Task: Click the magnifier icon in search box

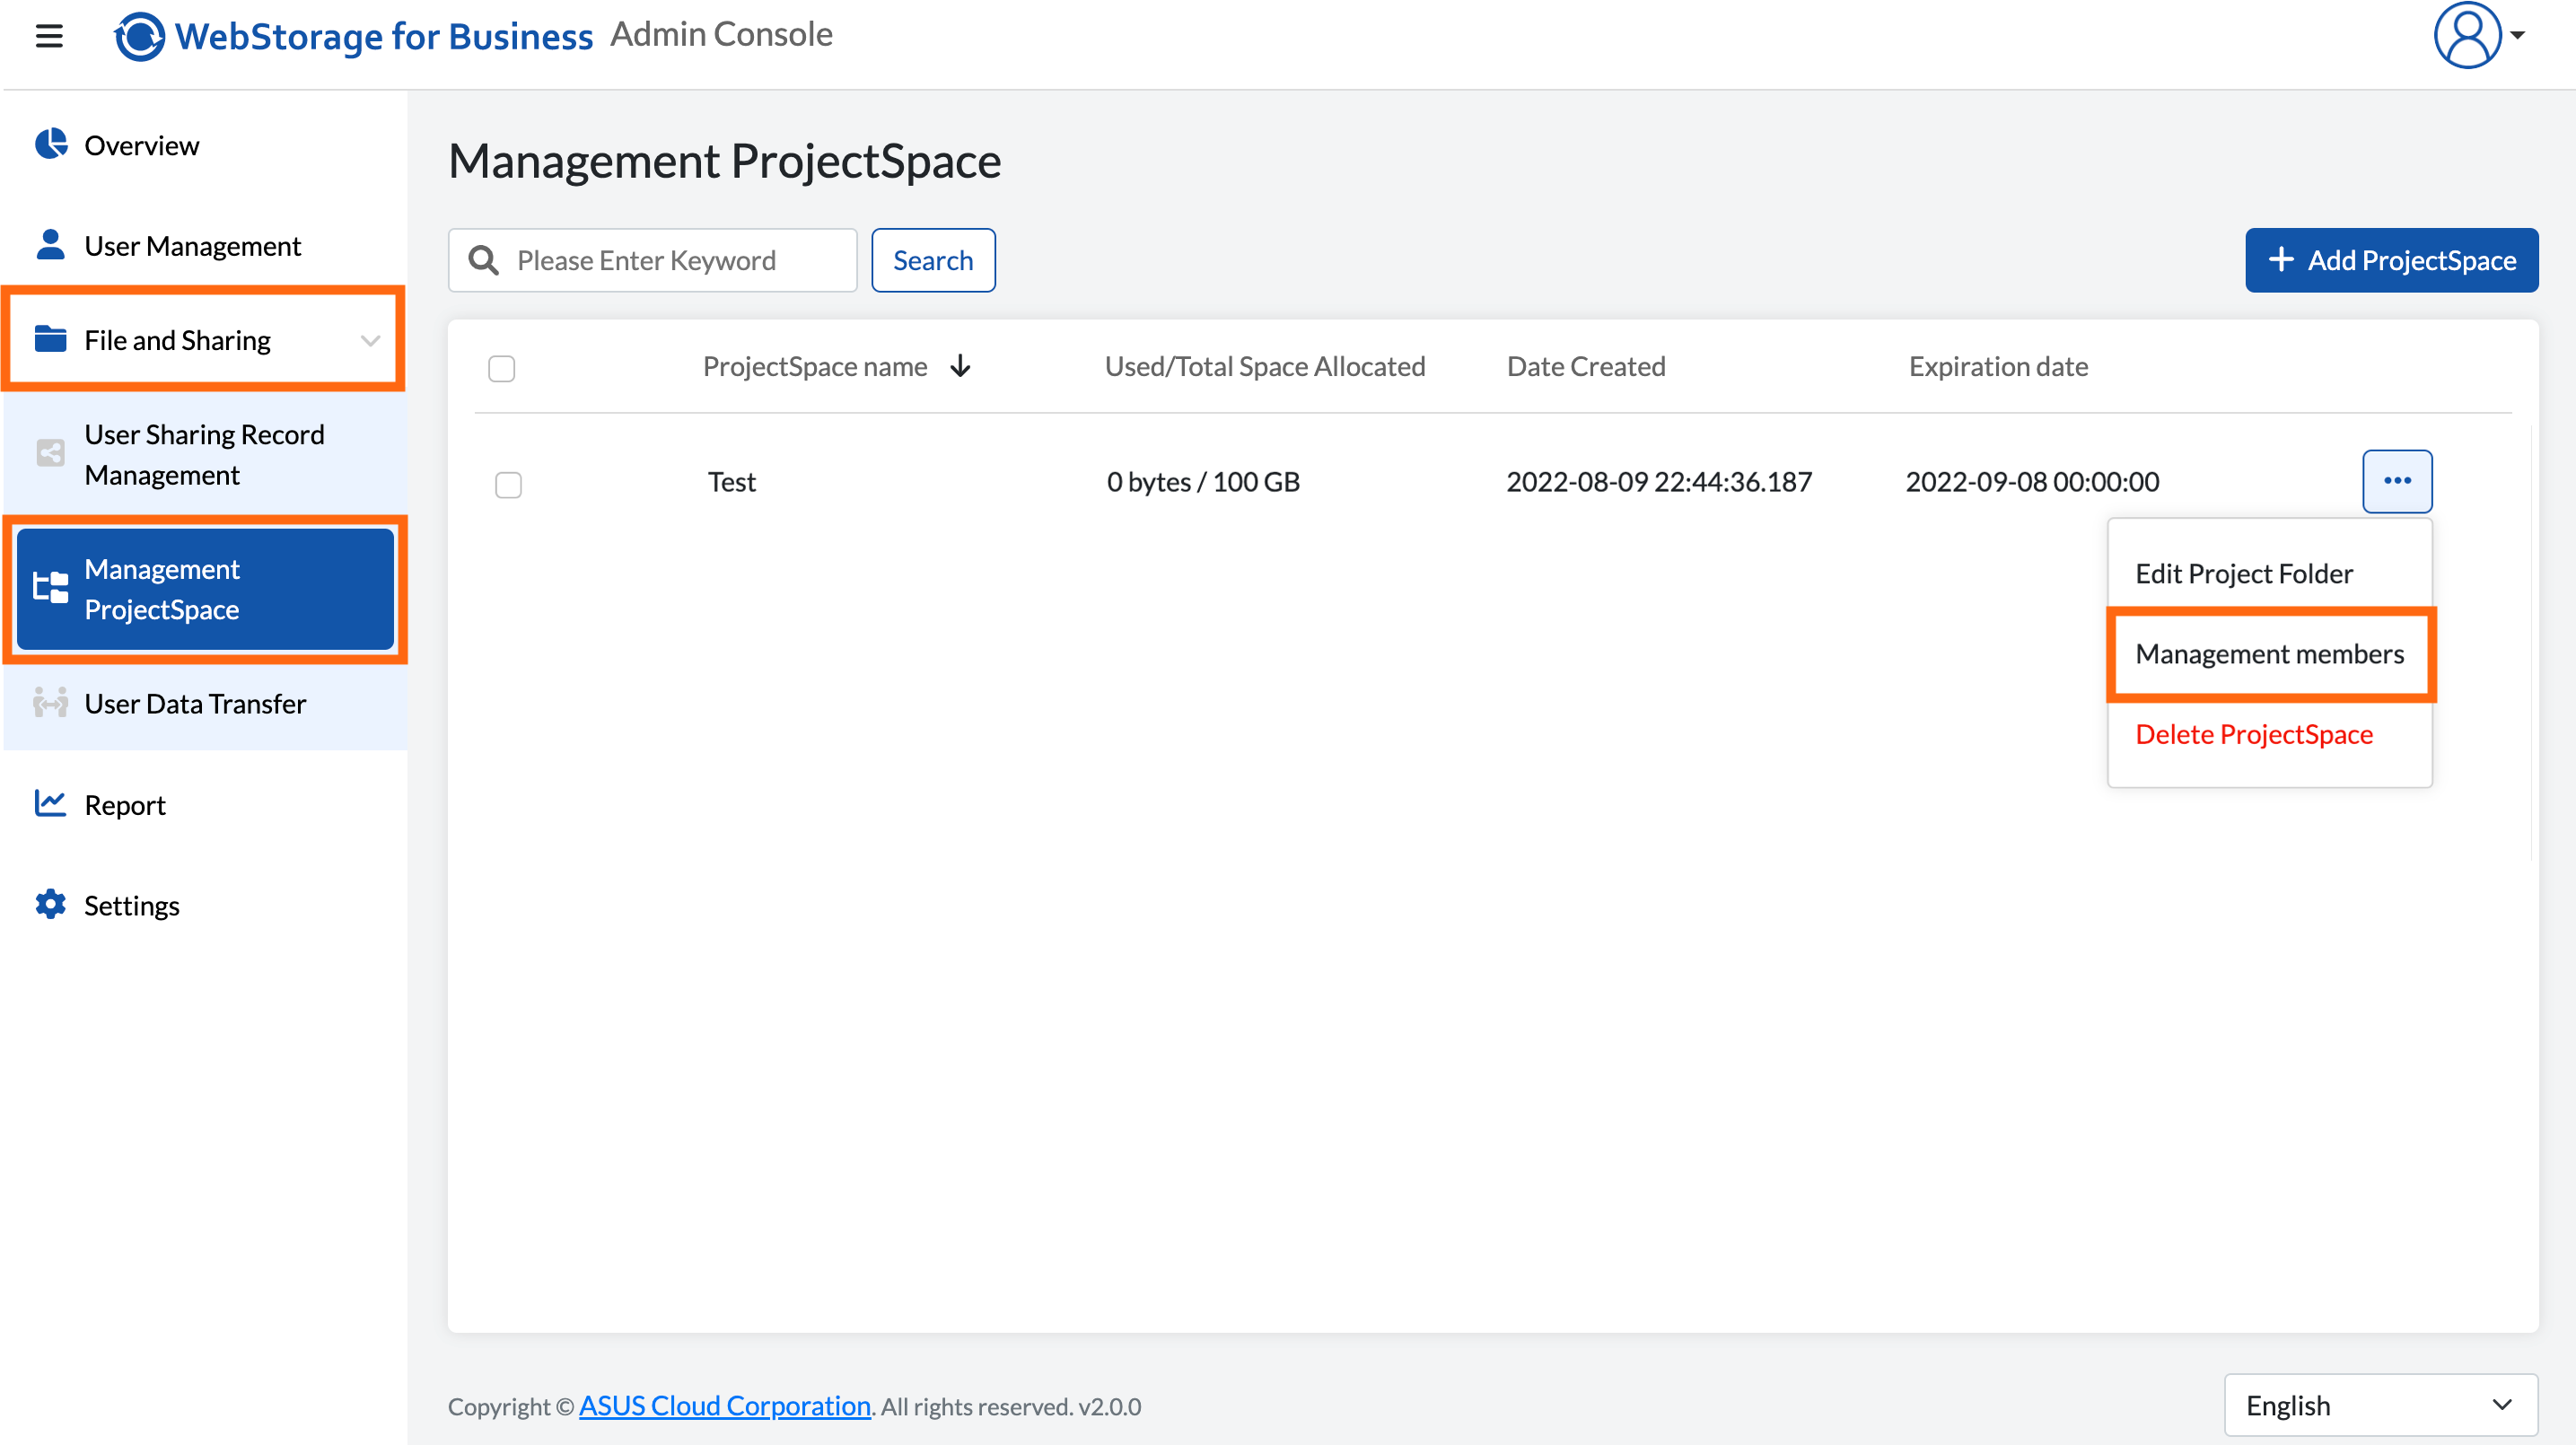Action: point(484,260)
